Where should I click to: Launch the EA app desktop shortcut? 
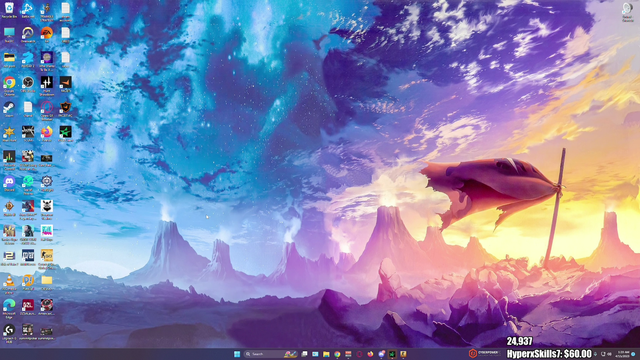47,35
